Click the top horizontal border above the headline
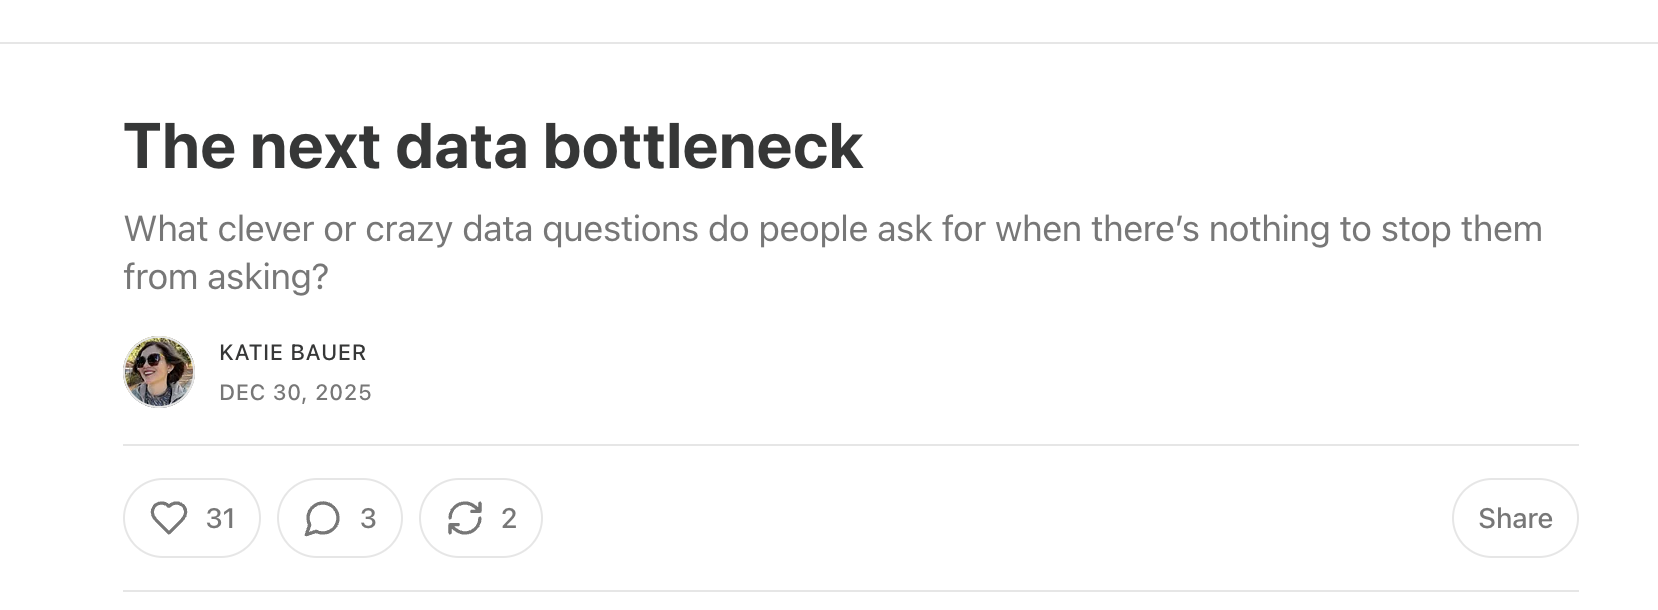Image resolution: width=1658 pixels, height=610 pixels. coord(829,43)
